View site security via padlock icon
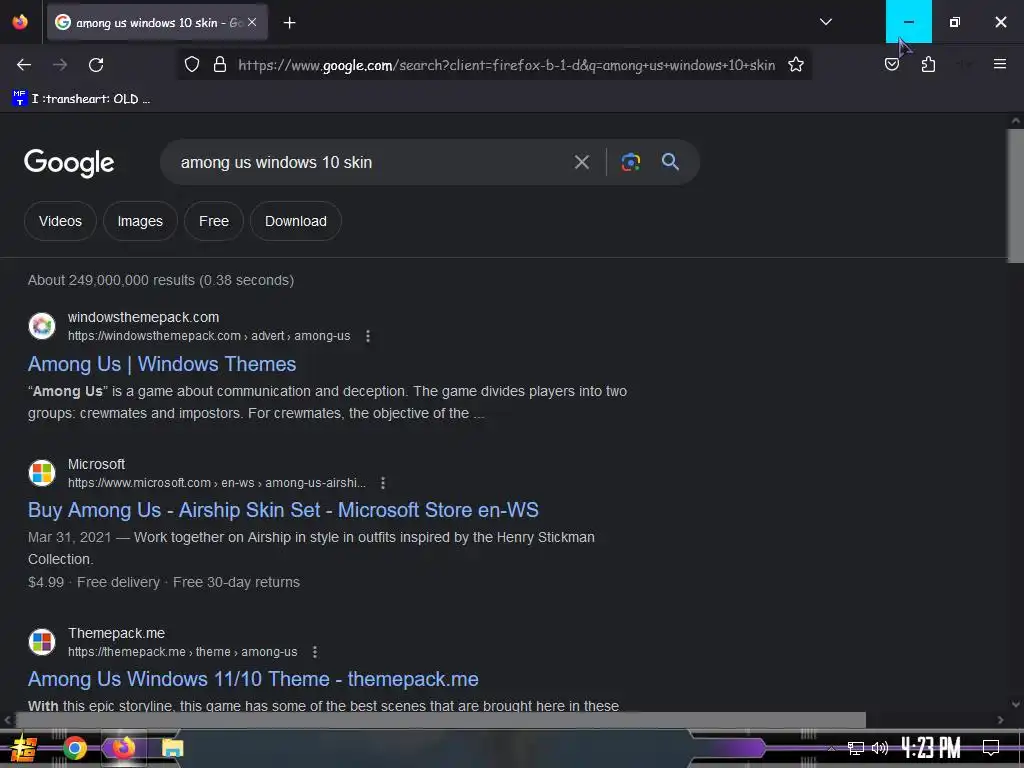The height and width of the screenshot is (768, 1024). [220, 65]
